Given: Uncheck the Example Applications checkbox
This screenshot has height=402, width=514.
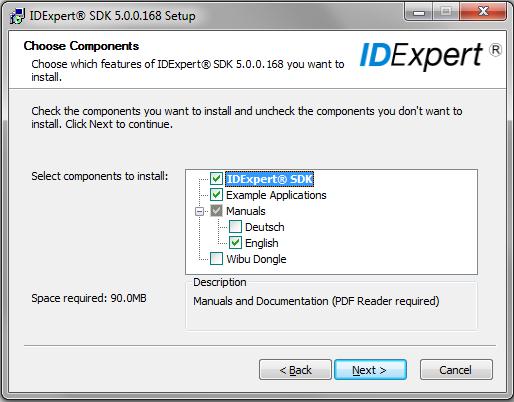Looking at the screenshot, I should 216,195.
